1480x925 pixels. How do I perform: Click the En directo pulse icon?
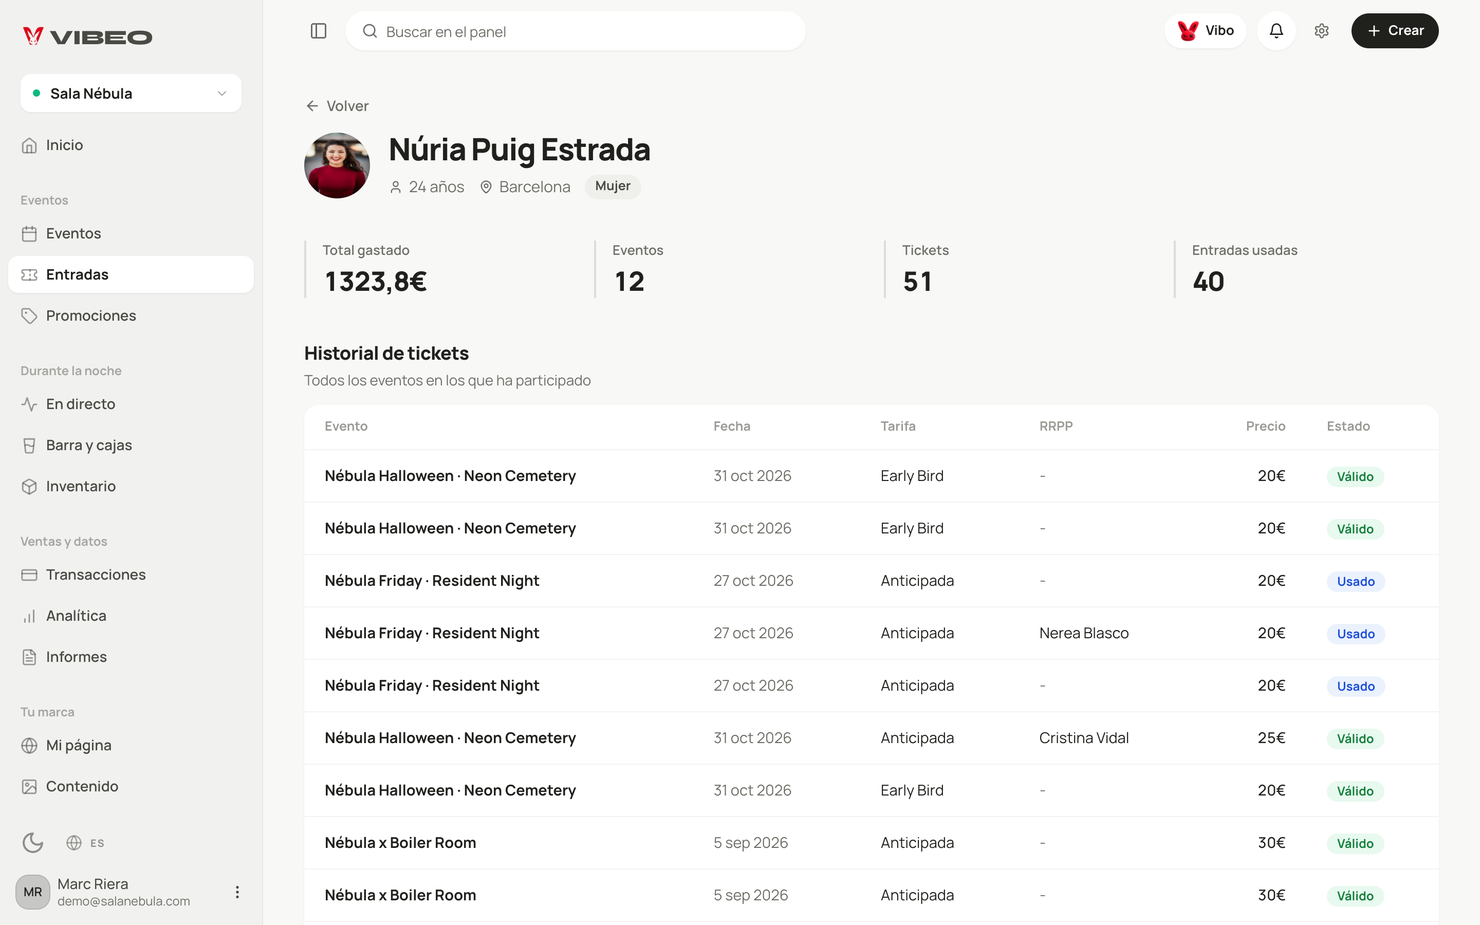pyautogui.click(x=29, y=405)
